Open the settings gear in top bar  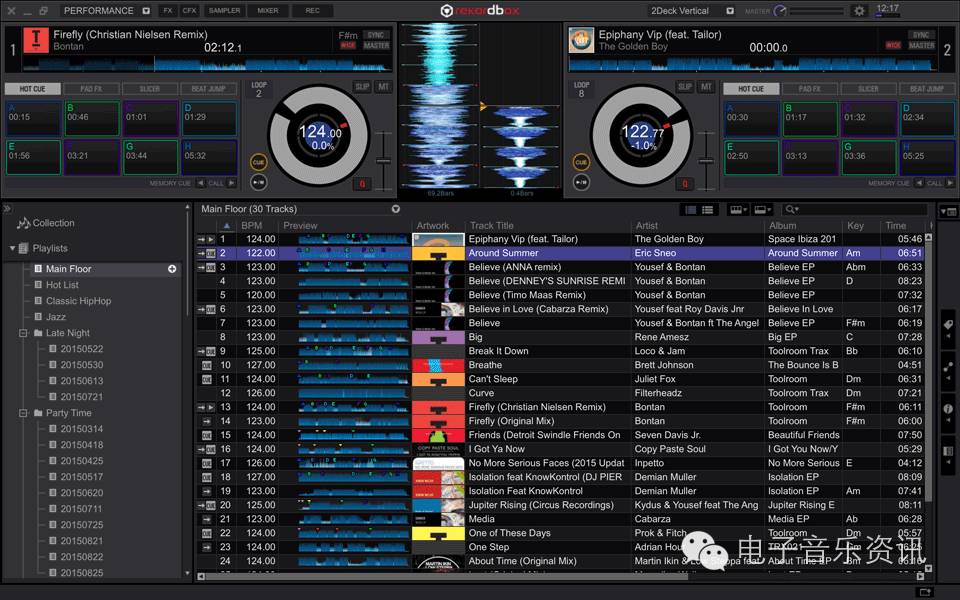pyautogui.click(x=859, y=11)
